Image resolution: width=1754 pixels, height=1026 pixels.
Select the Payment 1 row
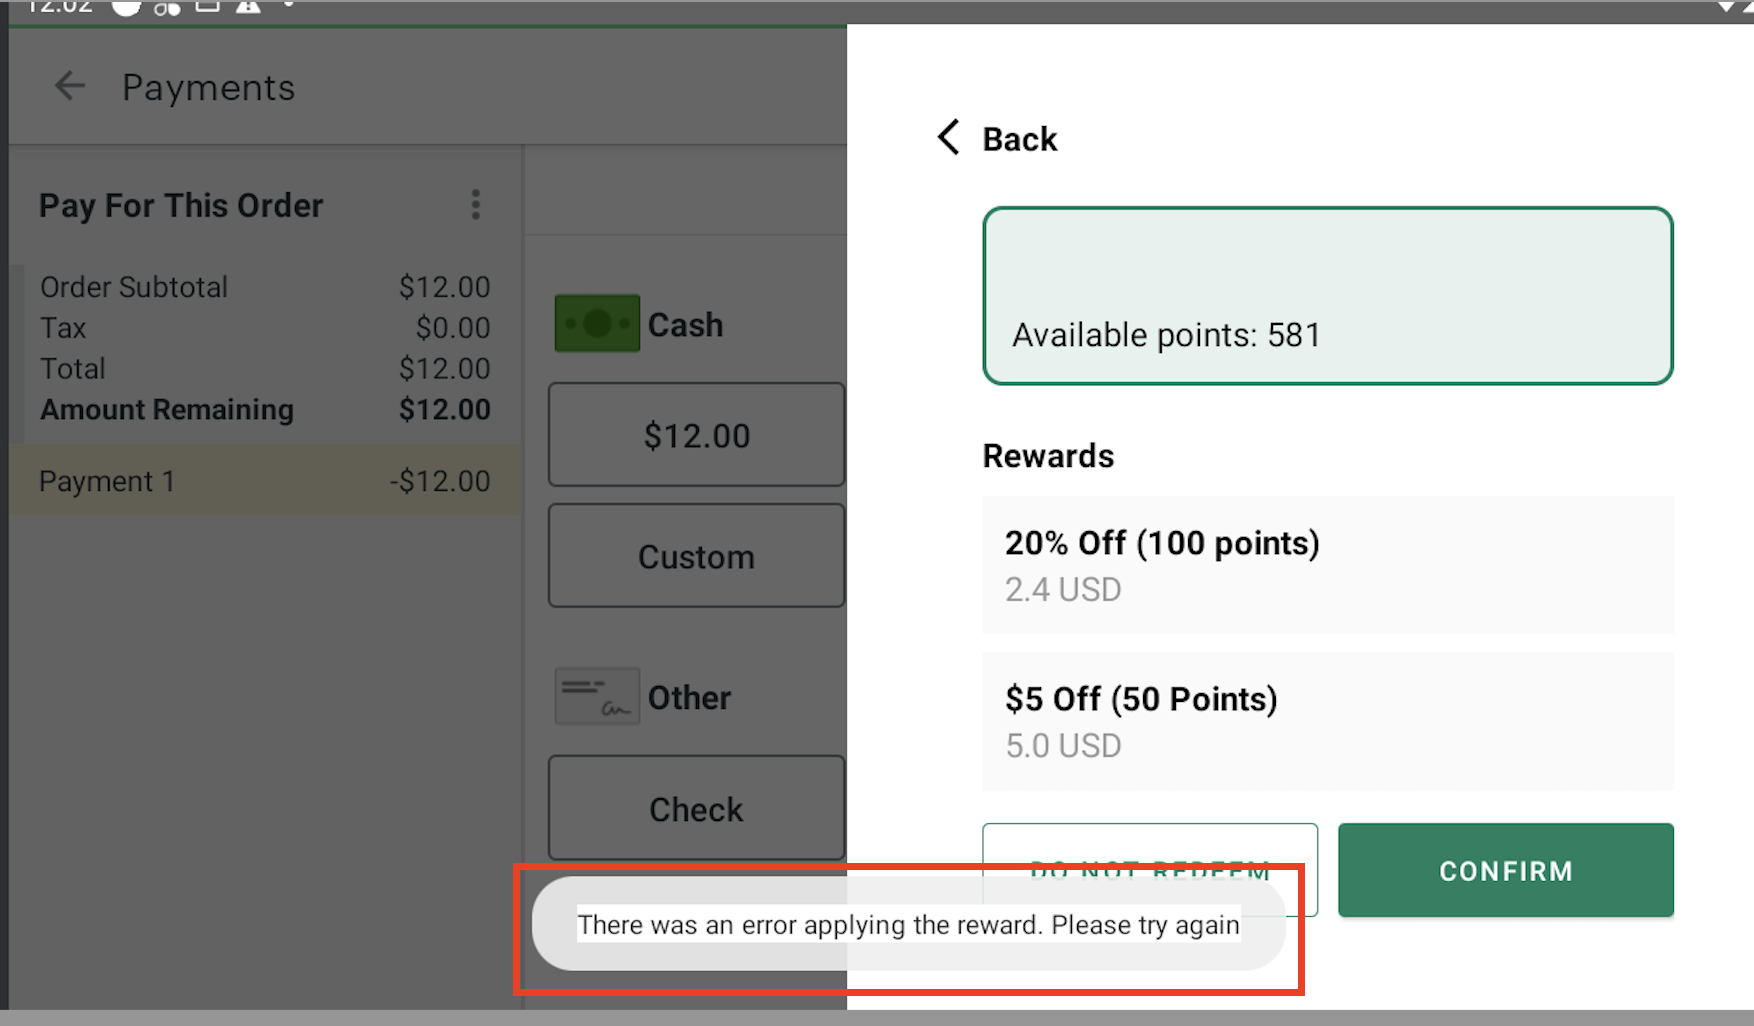[265, 481]
